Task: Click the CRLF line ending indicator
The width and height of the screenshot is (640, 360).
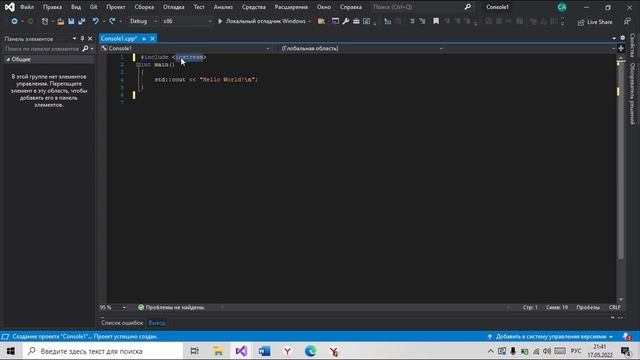Action: tap(615, 307)
